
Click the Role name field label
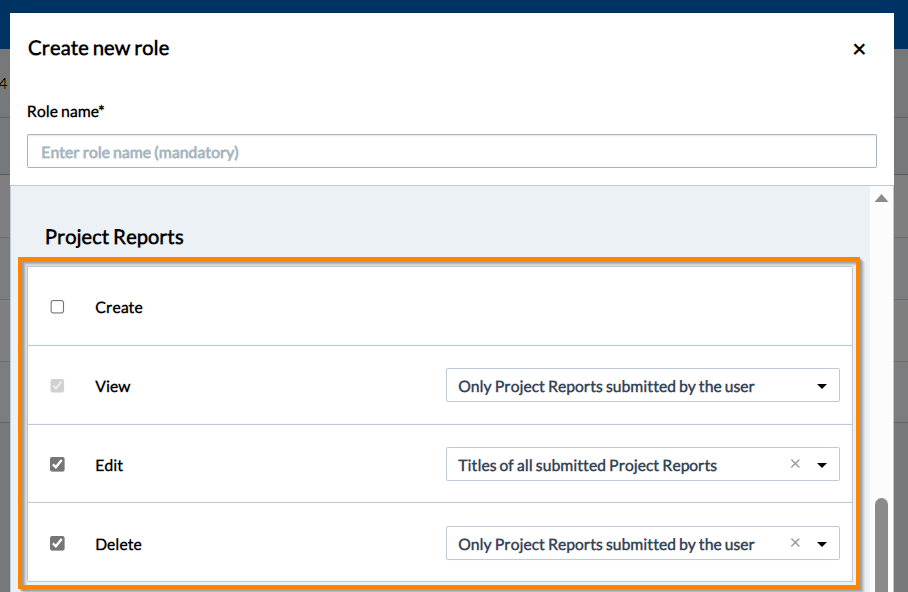[65, 111]
